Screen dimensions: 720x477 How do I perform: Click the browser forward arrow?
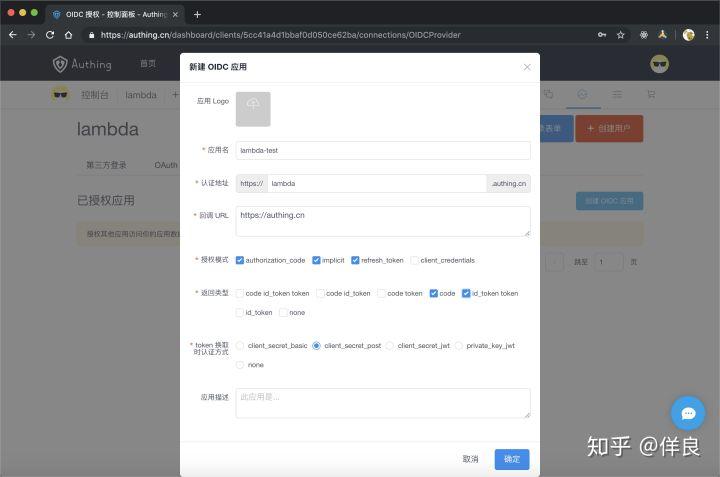(31, 35)
